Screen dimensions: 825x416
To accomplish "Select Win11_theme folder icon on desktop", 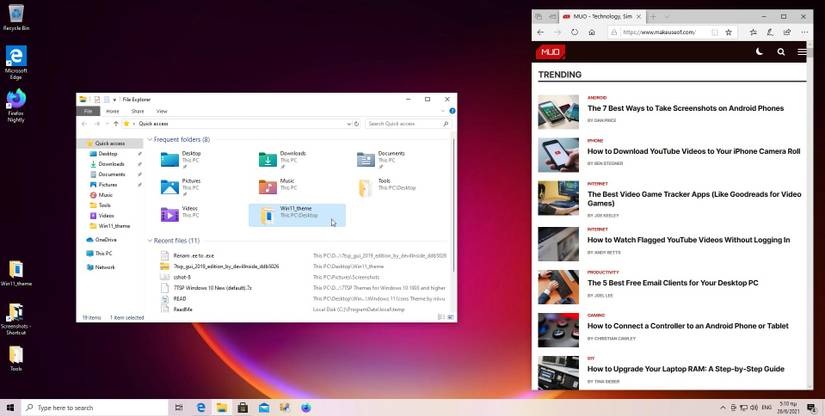I will (16, 273).
